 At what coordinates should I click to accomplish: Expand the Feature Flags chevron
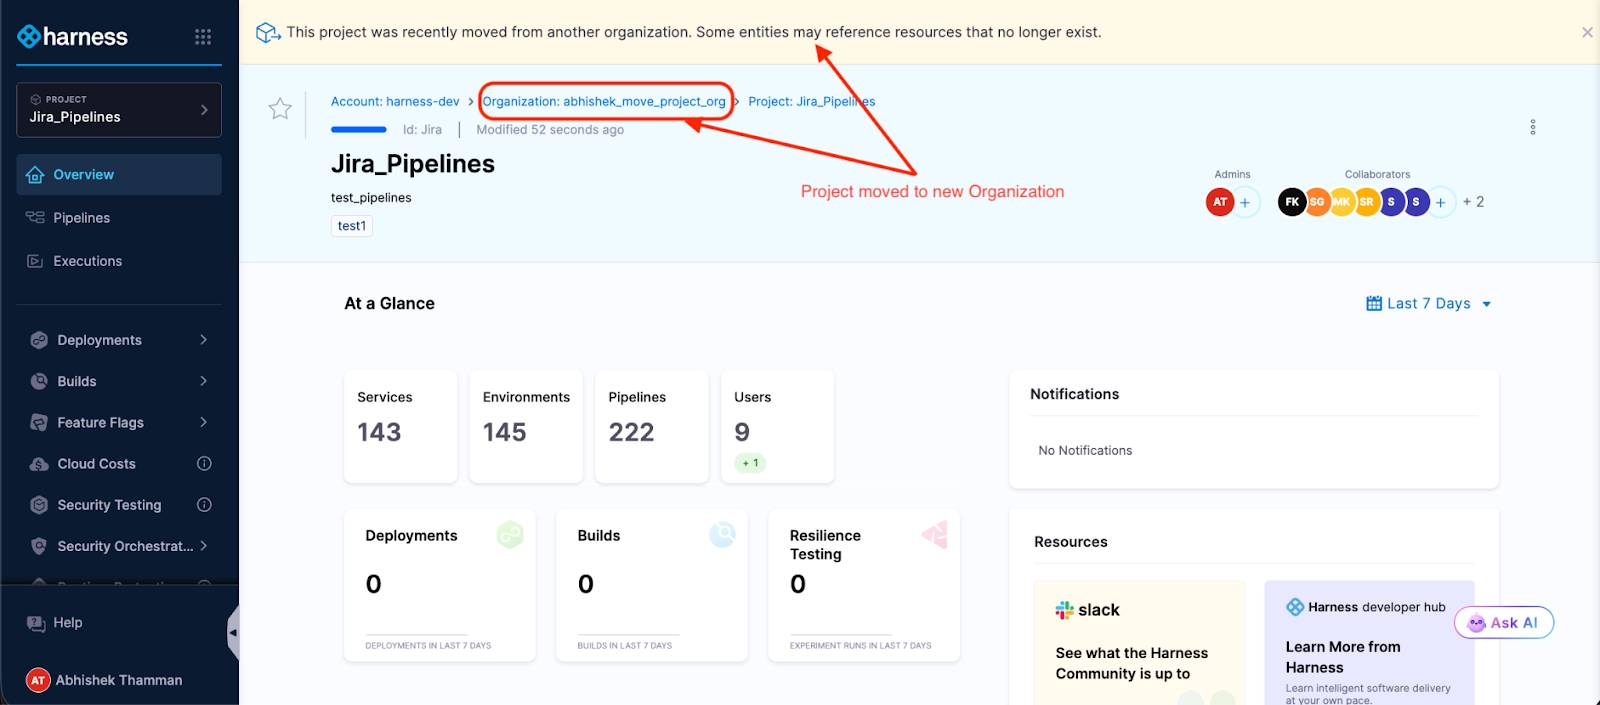[x=204, y=422]
